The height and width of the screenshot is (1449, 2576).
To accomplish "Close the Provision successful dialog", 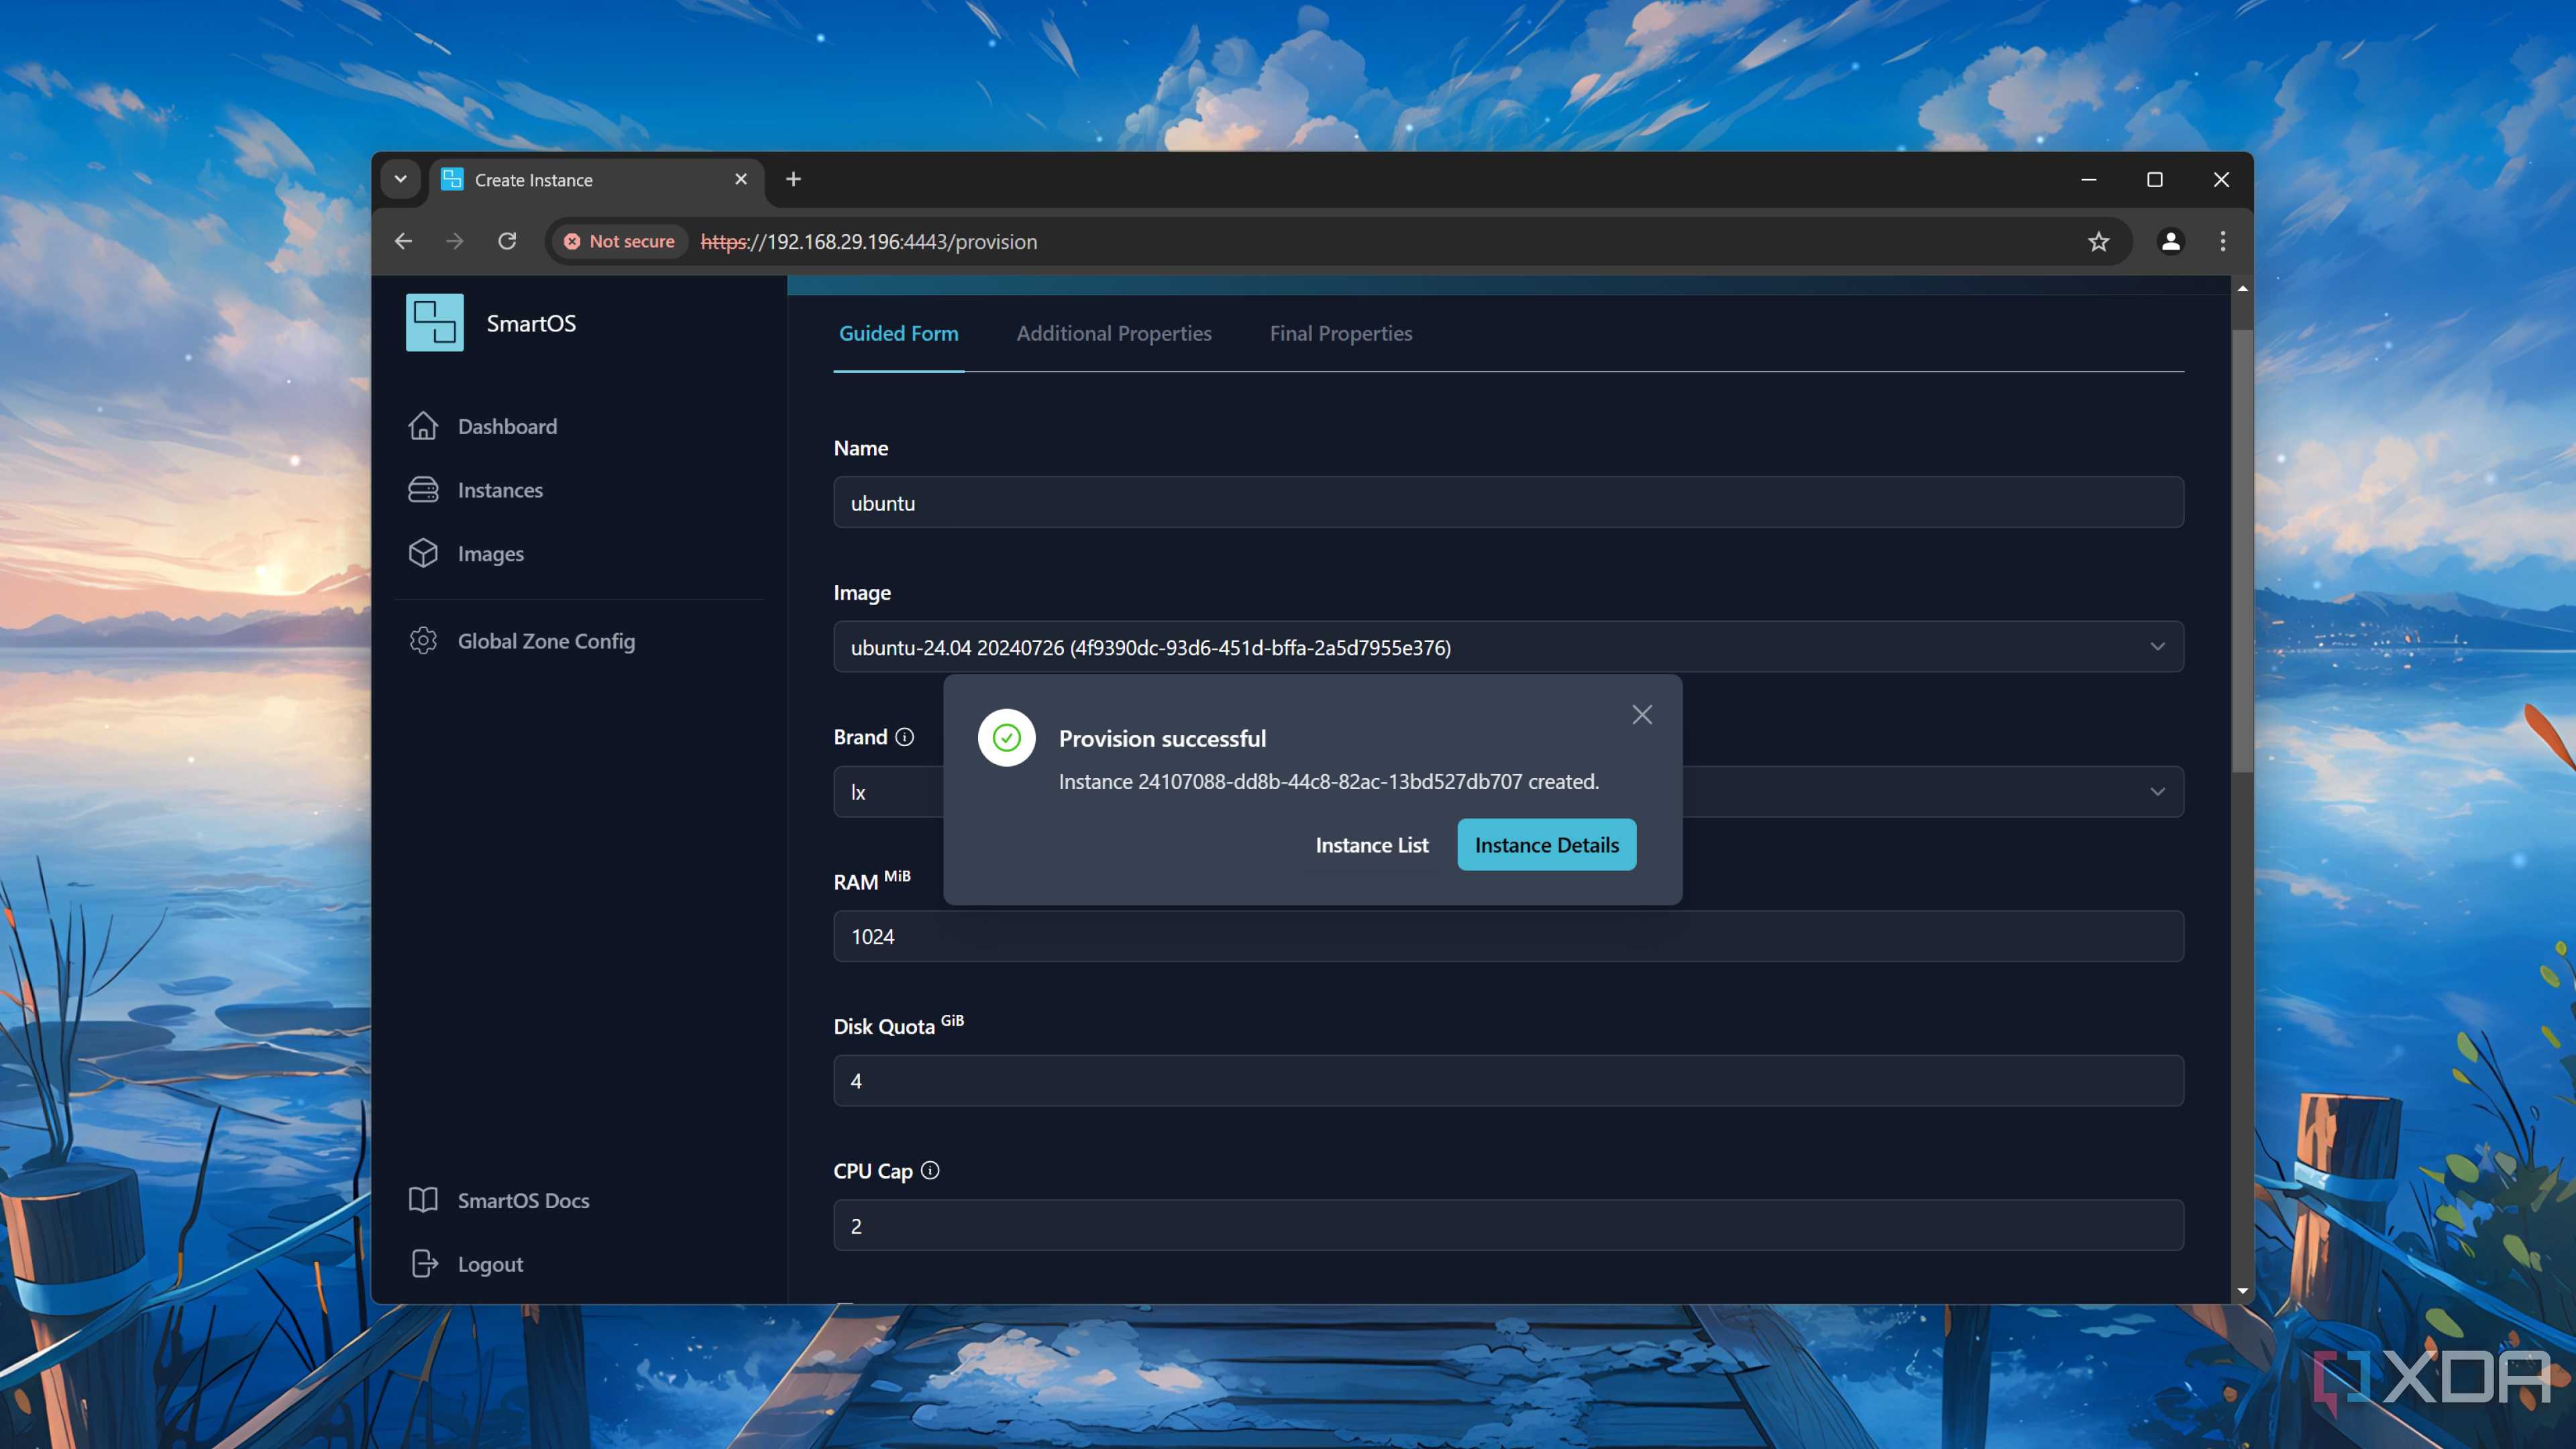I will [x=1642, y=714].
